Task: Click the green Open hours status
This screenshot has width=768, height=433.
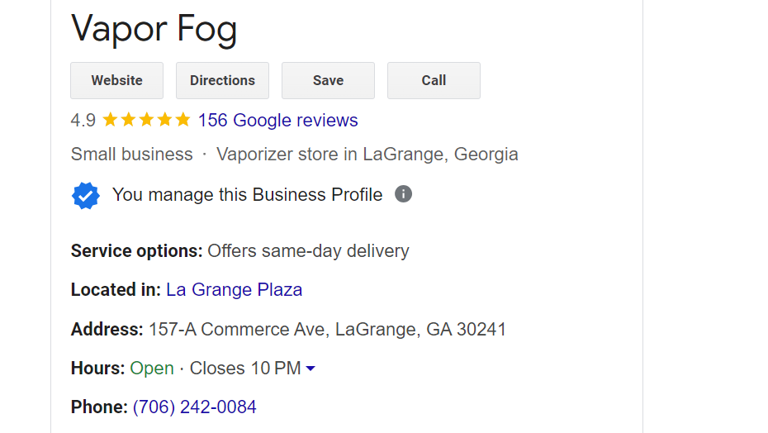Action: 152,368
